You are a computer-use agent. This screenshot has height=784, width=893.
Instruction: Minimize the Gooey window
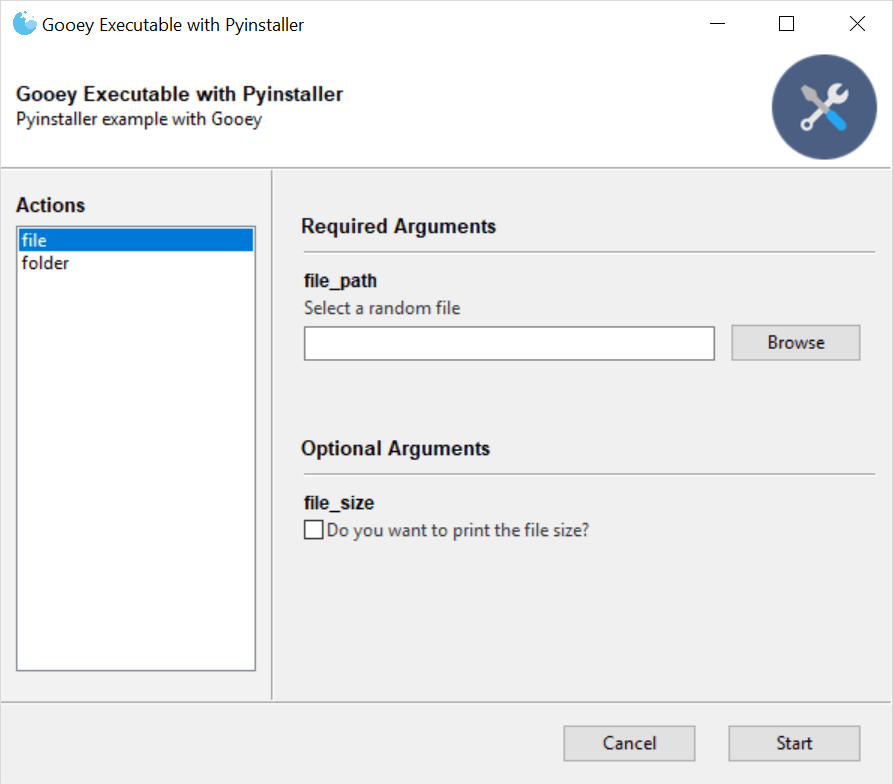tap(717, 23)
